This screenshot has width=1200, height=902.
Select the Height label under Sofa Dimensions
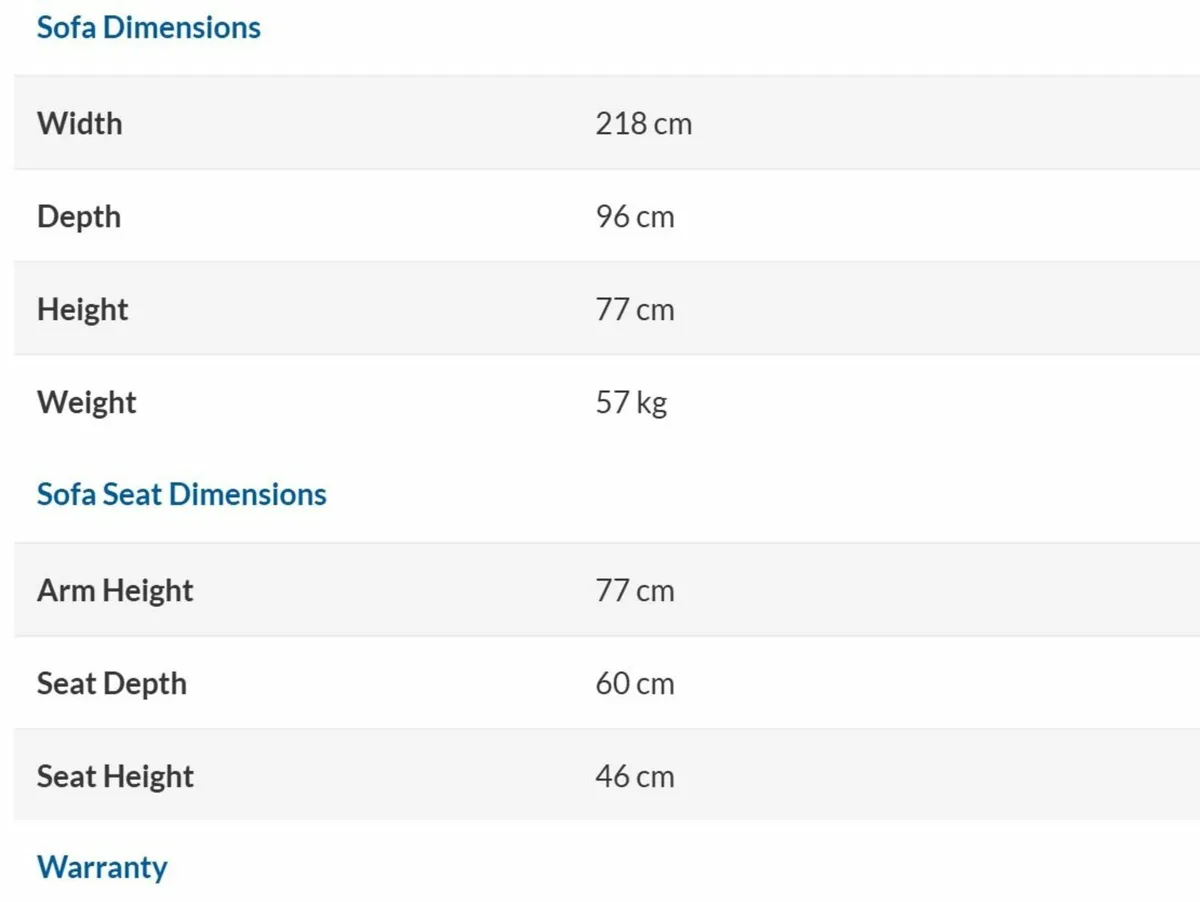[x=83, y=309]
